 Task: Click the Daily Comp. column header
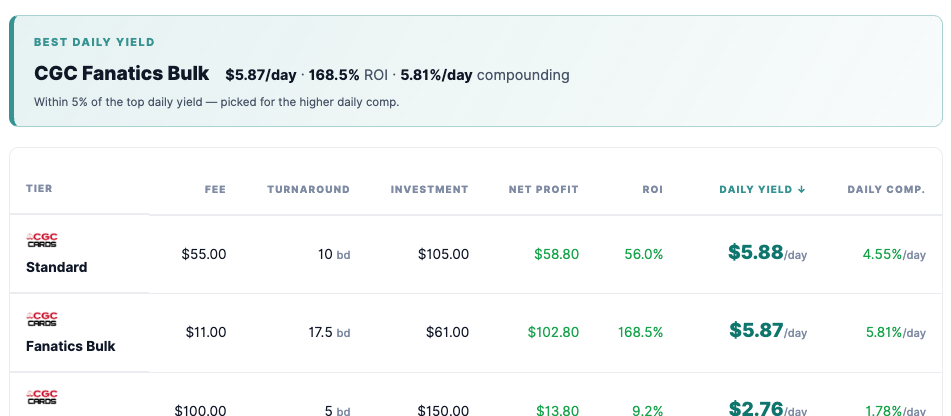click(886, 189)
